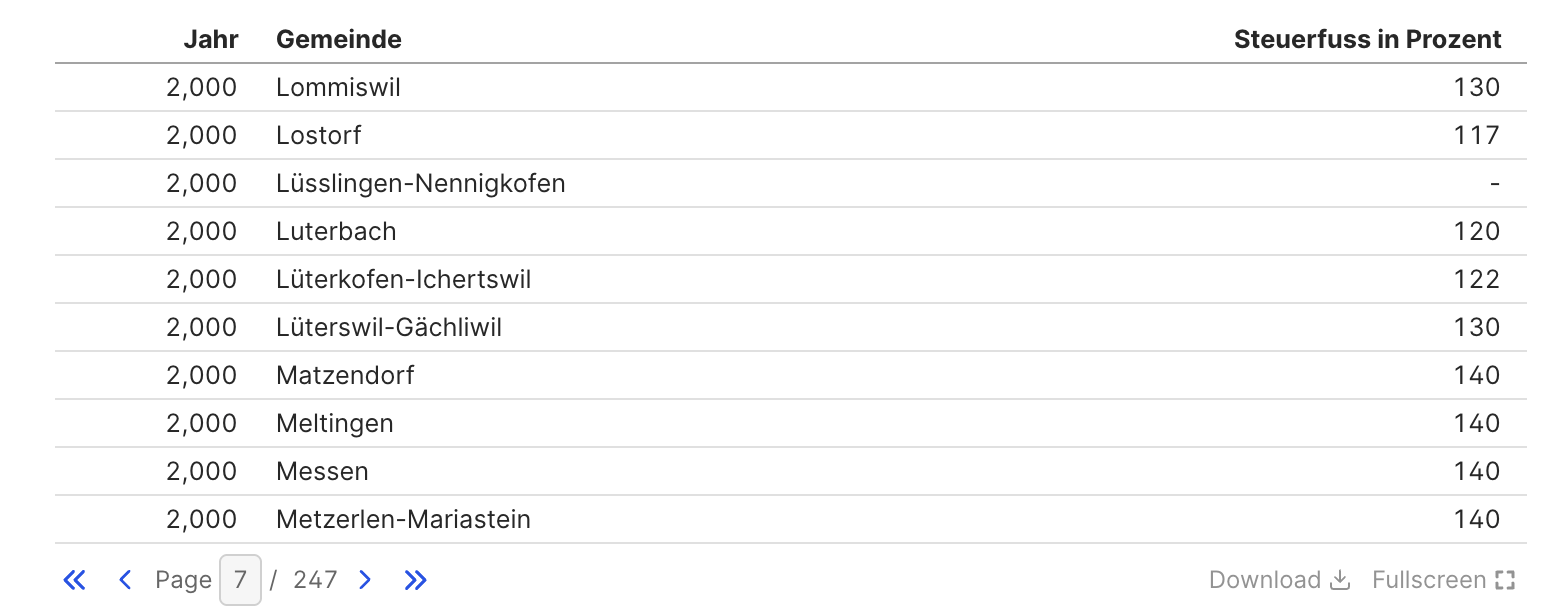Sort by the Gemeinde column header
Viewport: 1554px width, 616px height.
339,39
